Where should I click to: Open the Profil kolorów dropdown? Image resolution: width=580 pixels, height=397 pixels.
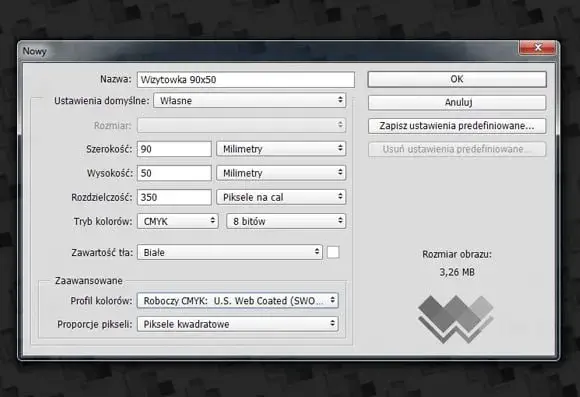pos(237,300)
